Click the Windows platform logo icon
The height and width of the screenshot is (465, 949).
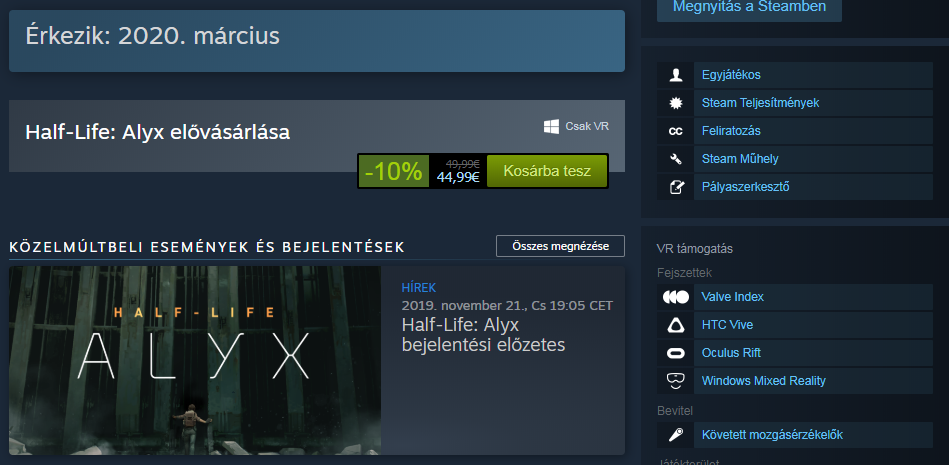551,127
